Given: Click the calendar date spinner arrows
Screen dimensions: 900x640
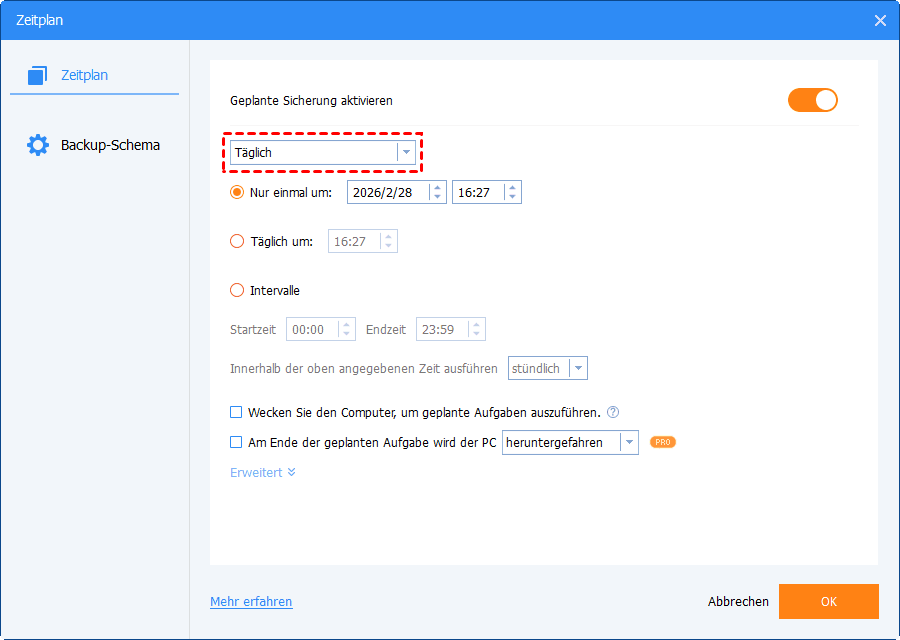Looking at the screenshot, I should click(x=437, y=192).
